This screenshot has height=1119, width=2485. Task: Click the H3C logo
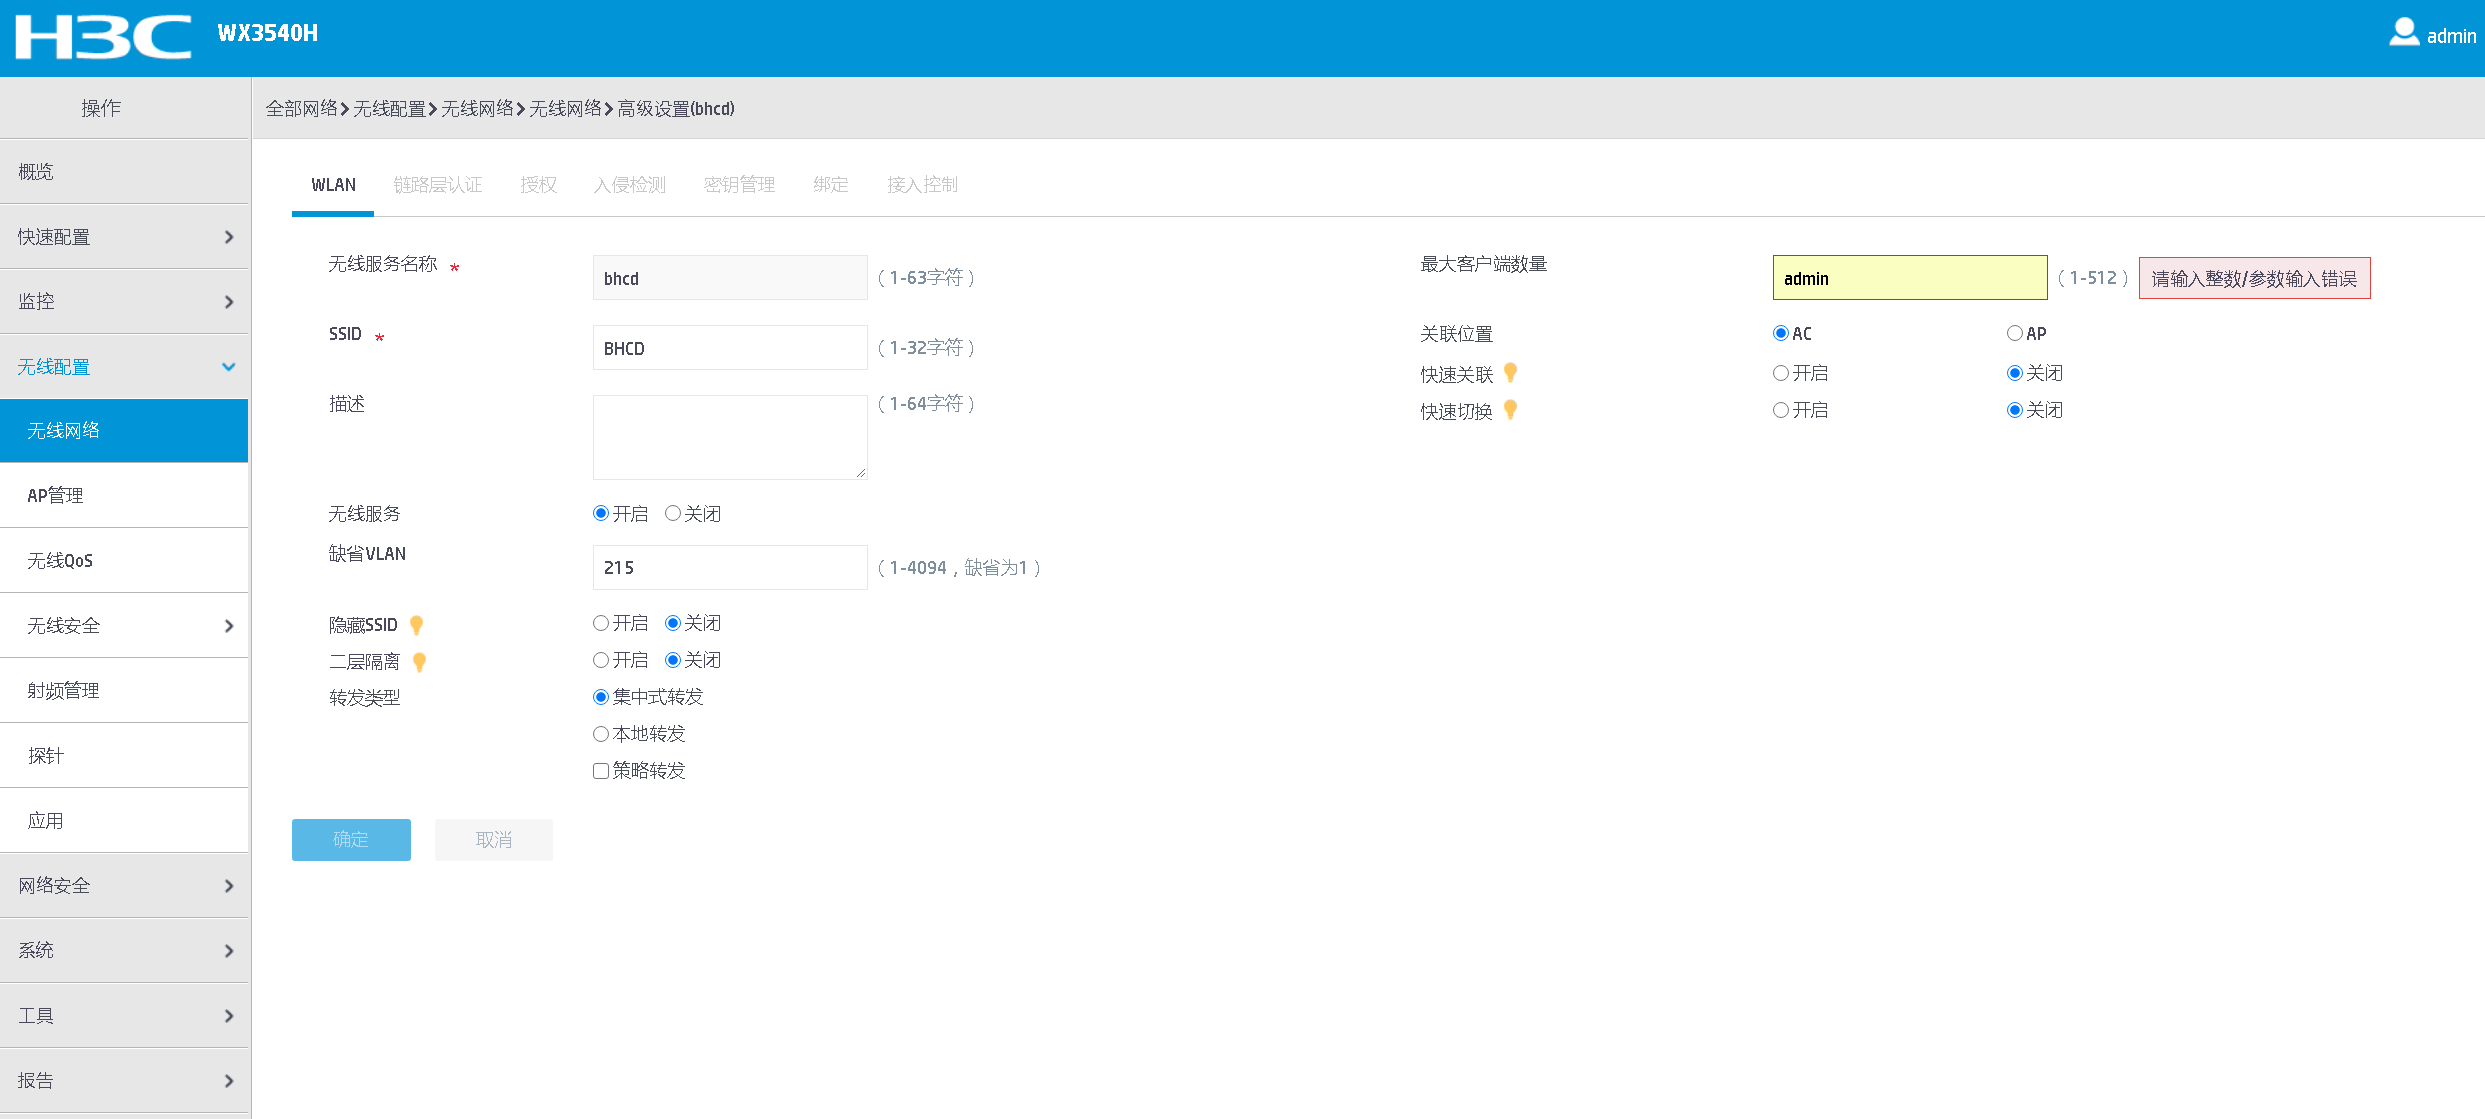[103, 36]
